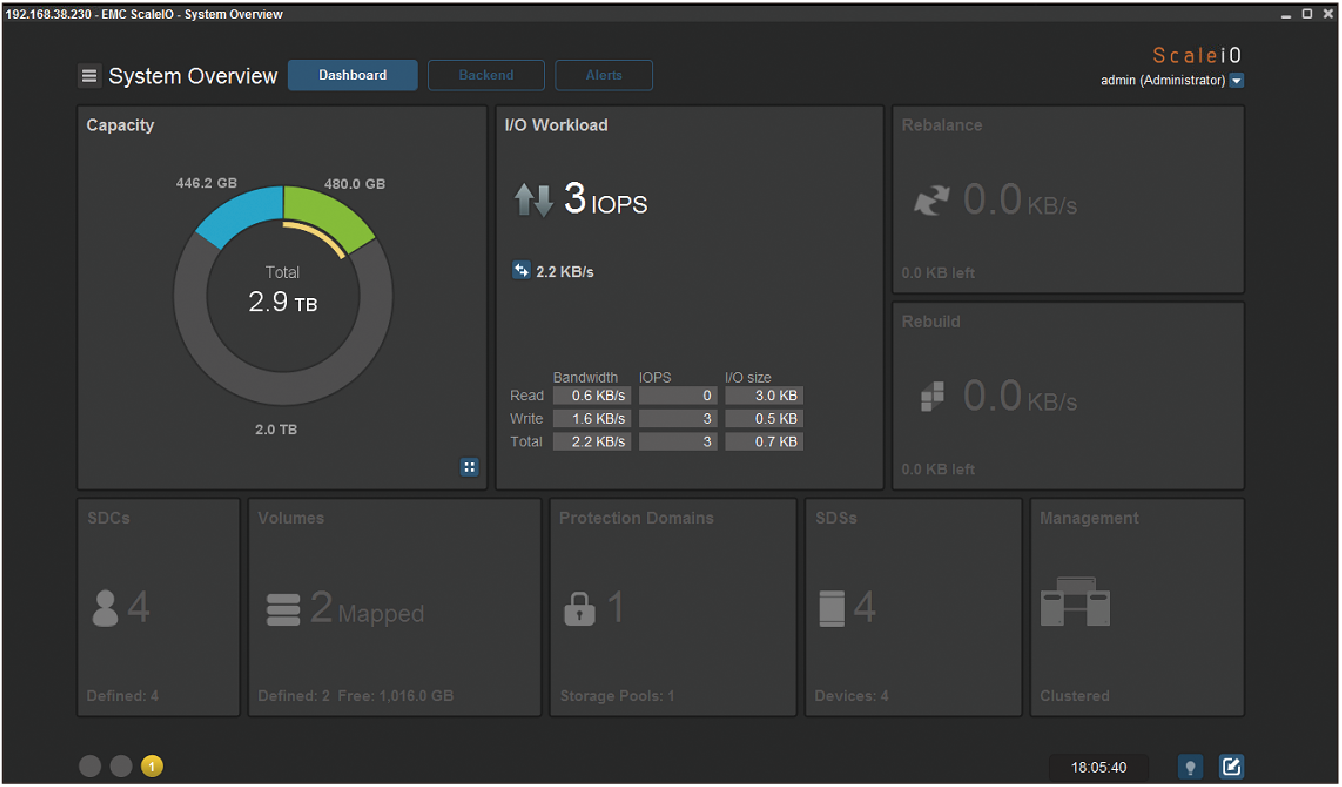
Task: Click the blue 446.2 GB capacity segment
Action: pyautogui.click(x=242, y=212)
